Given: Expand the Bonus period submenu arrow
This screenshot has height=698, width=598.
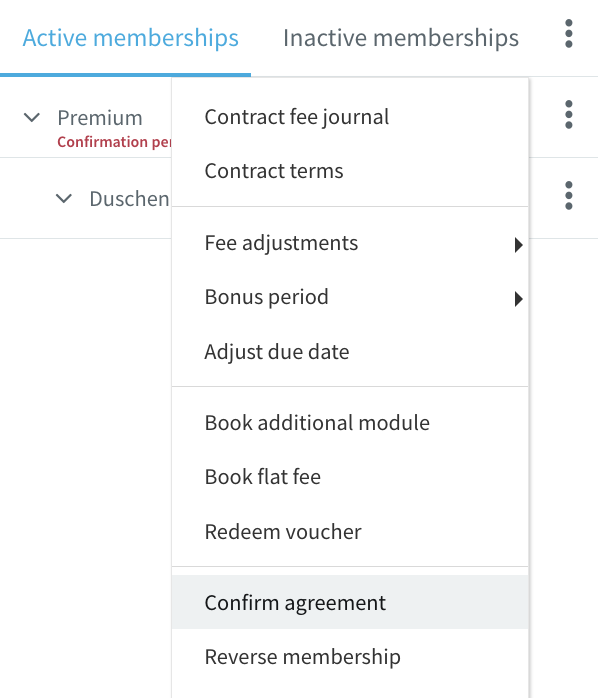Looking at the screenshot, I should point(518,299).
